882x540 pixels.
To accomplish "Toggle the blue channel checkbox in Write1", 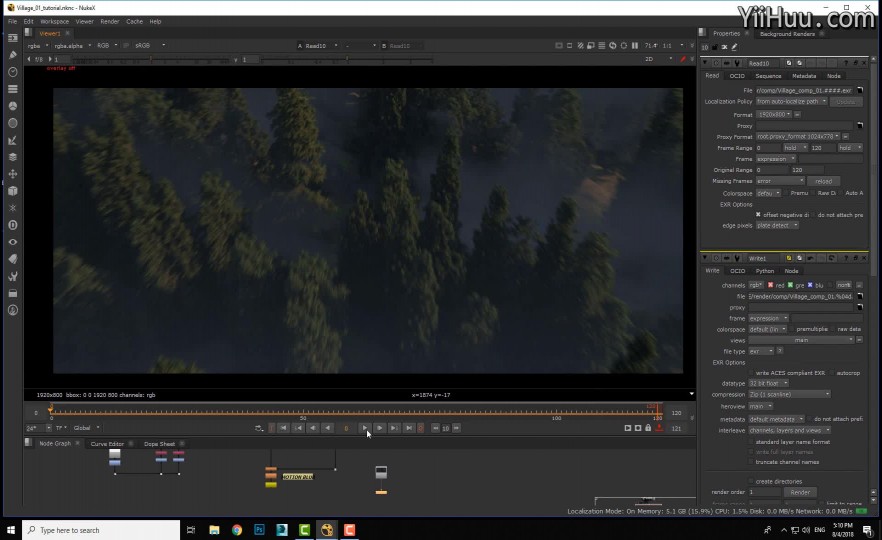I will tap(810, 285).
